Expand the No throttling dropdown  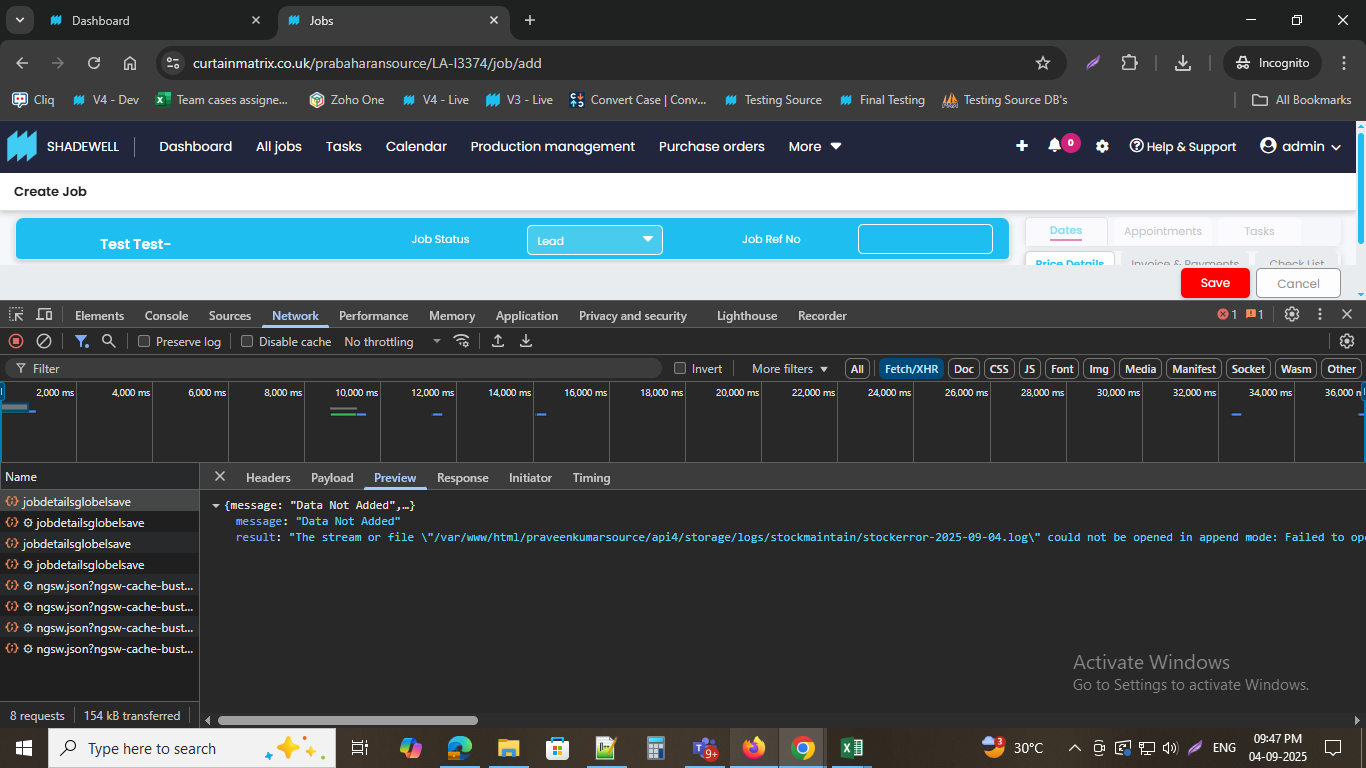click(x=392, y=341)
